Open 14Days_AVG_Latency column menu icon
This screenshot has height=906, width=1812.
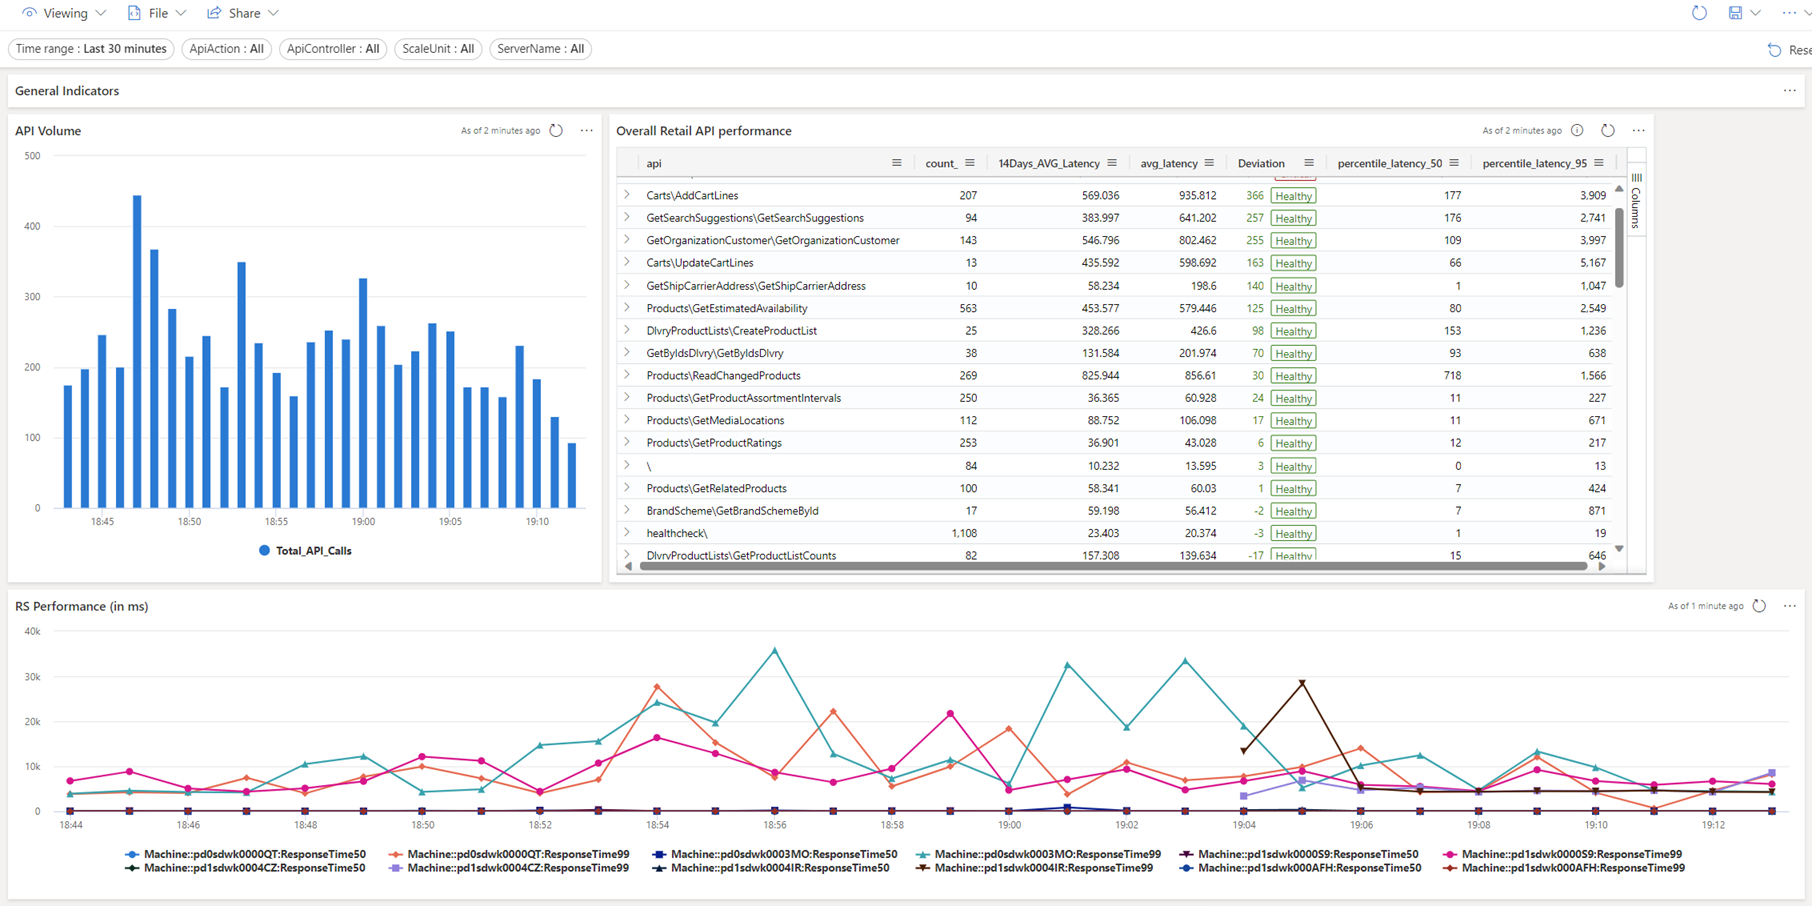click(1111, 163)
